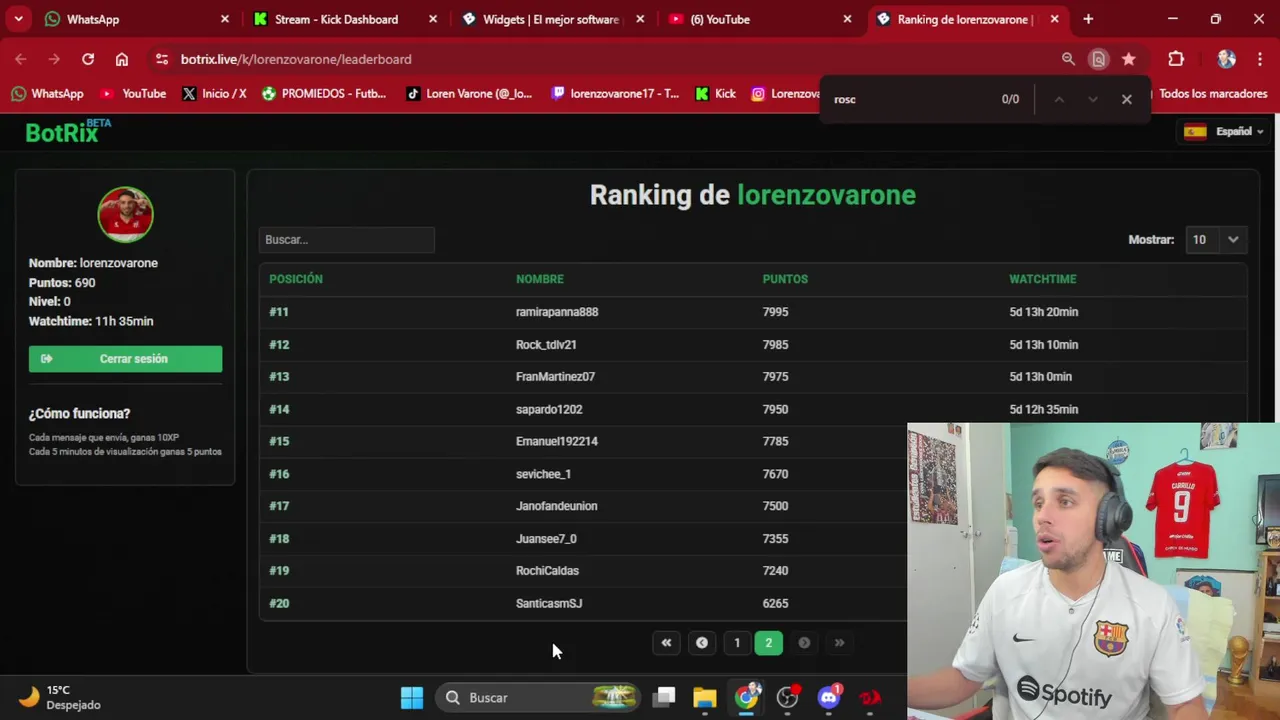Close the WhatsApp tab
Viewport: 1280px width, 720px height.
coord(225,19)
